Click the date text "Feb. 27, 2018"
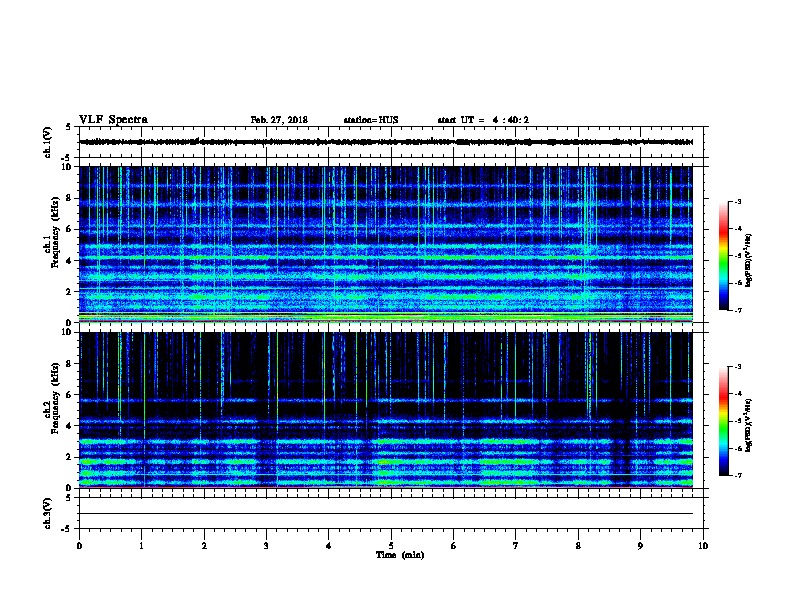Image resolution: width=792 pixels, height=612 pixels. point(279,120)
